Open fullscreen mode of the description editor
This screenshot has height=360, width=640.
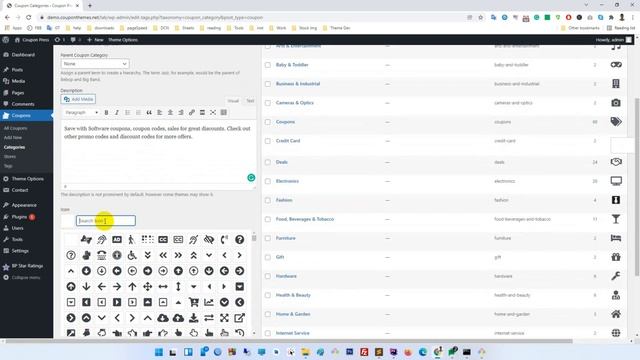(x=213, y=112)
